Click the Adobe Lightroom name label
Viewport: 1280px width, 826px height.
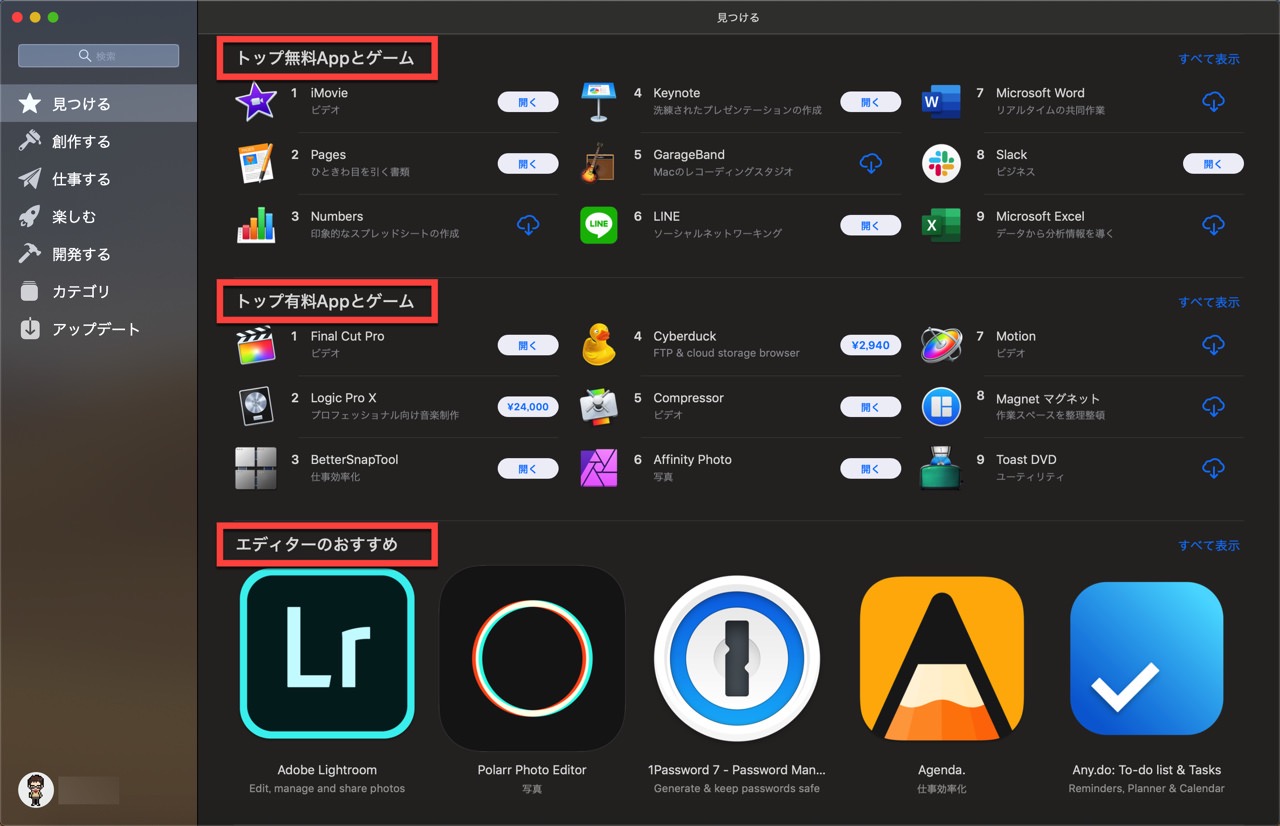327,770
